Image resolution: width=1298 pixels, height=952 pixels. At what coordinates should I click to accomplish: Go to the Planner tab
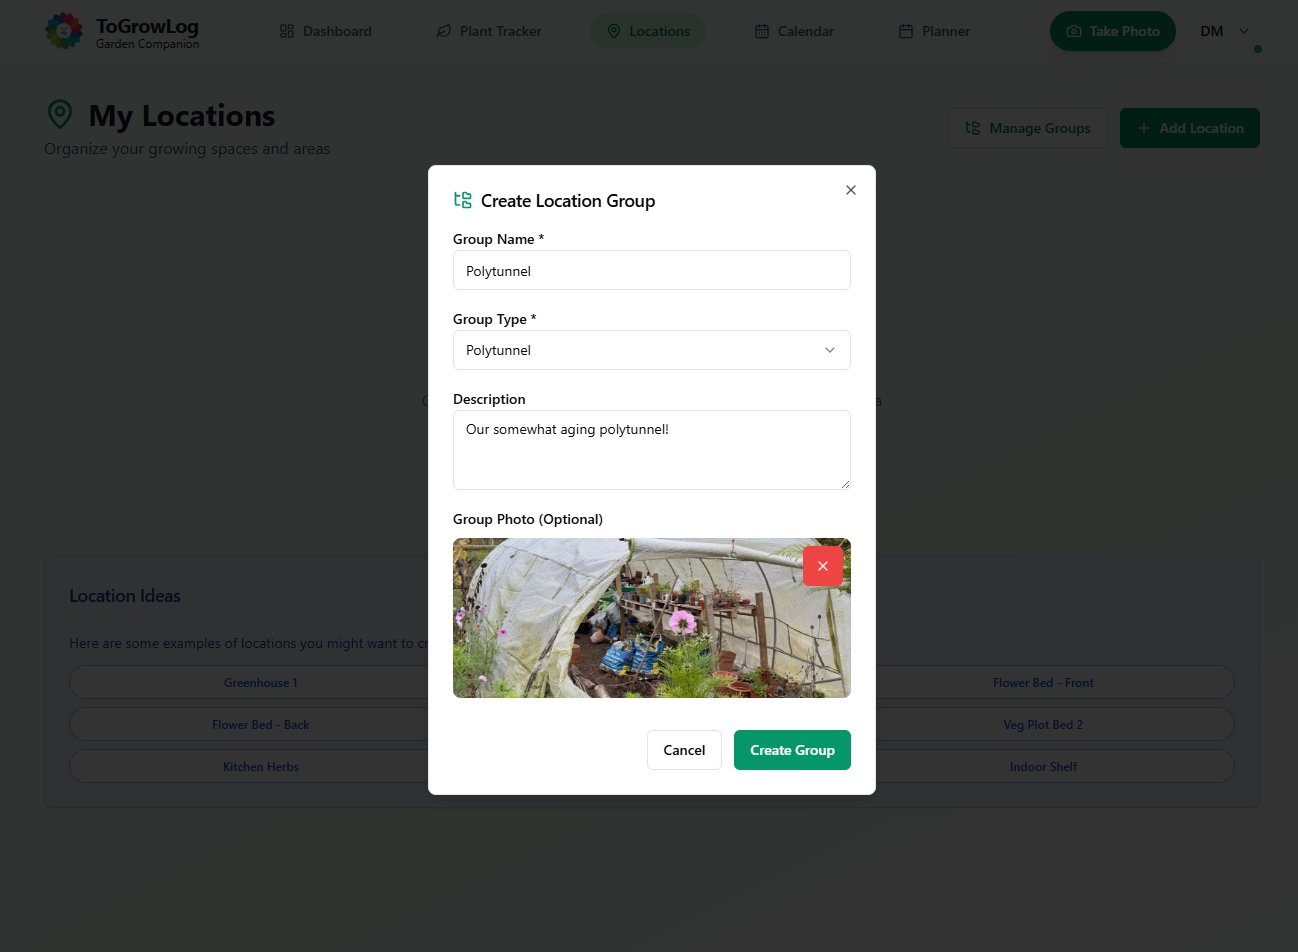(x=934, y=31)
